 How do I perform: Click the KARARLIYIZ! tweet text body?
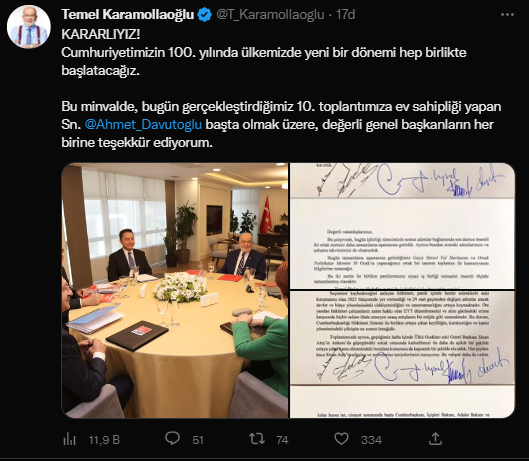(x=281, y=88)
